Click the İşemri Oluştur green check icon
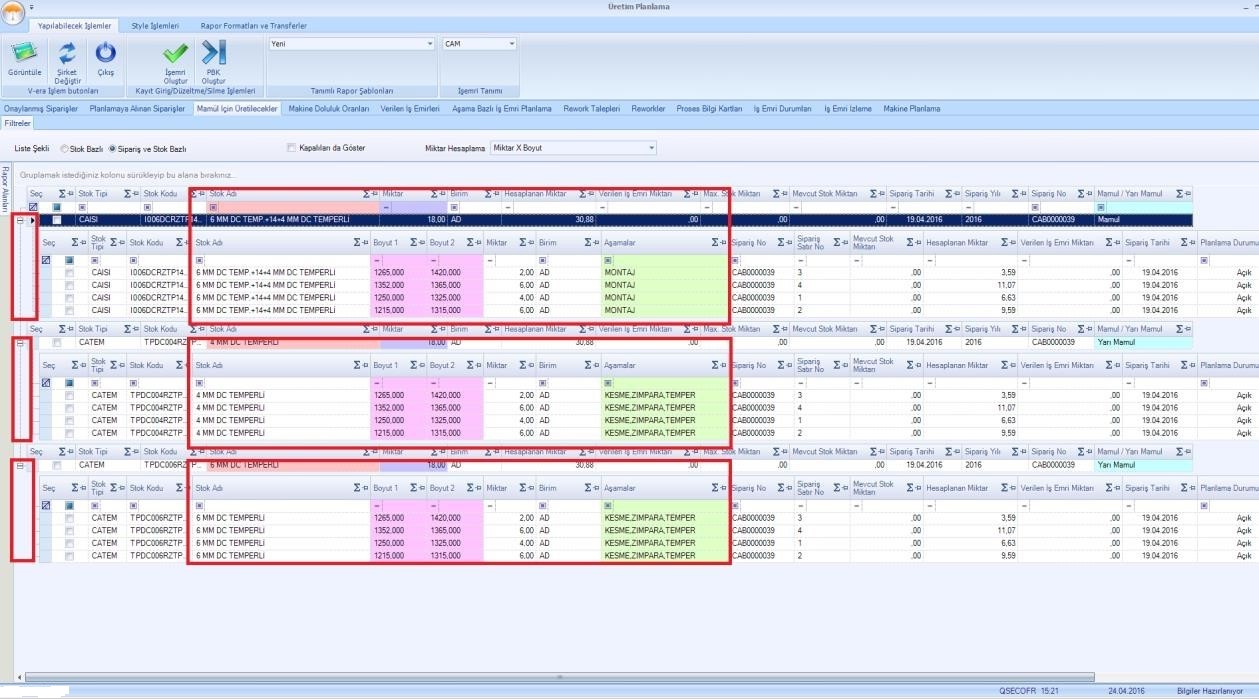The width and height of the screenshot is (1259, 699). 175,53
